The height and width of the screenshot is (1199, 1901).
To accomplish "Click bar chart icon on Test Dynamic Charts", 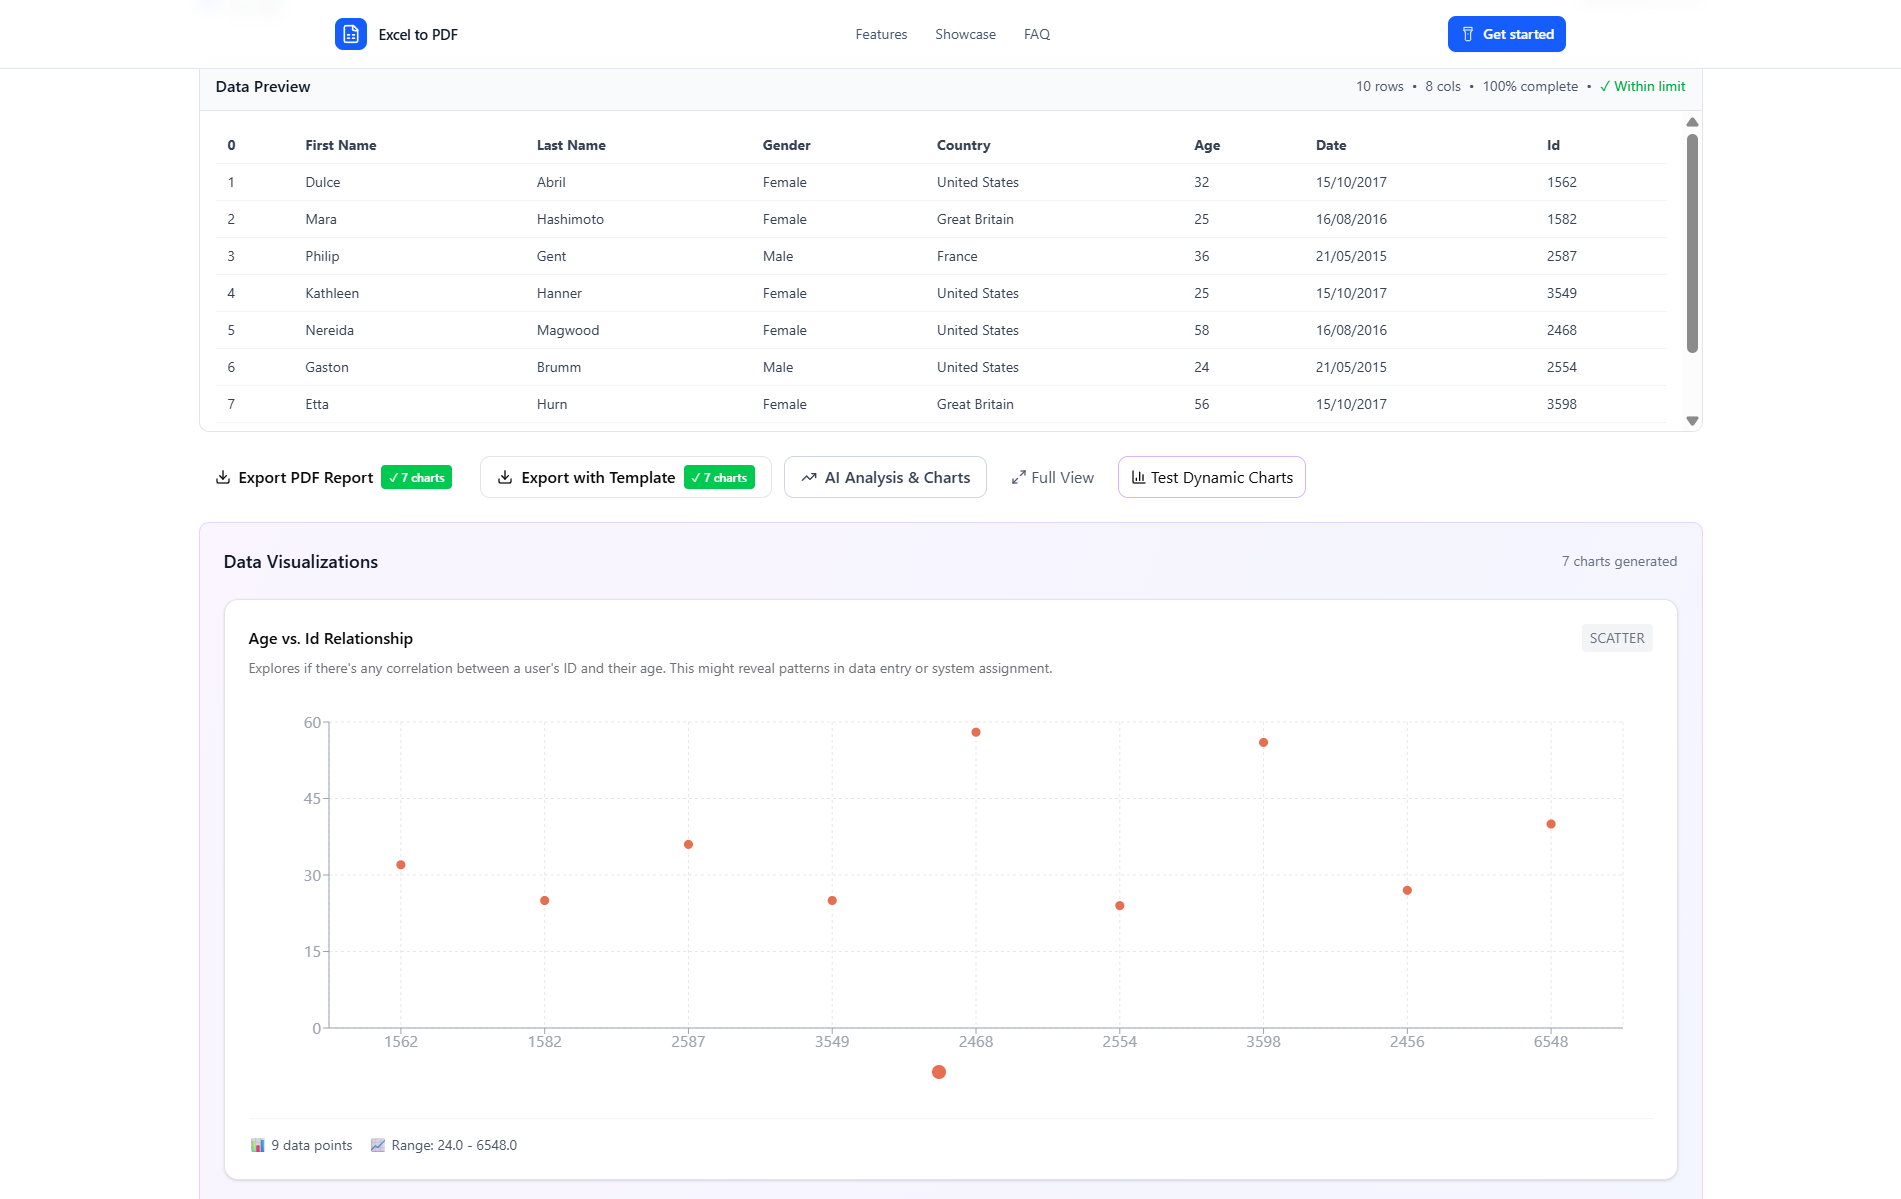I will coord(1138,478).
